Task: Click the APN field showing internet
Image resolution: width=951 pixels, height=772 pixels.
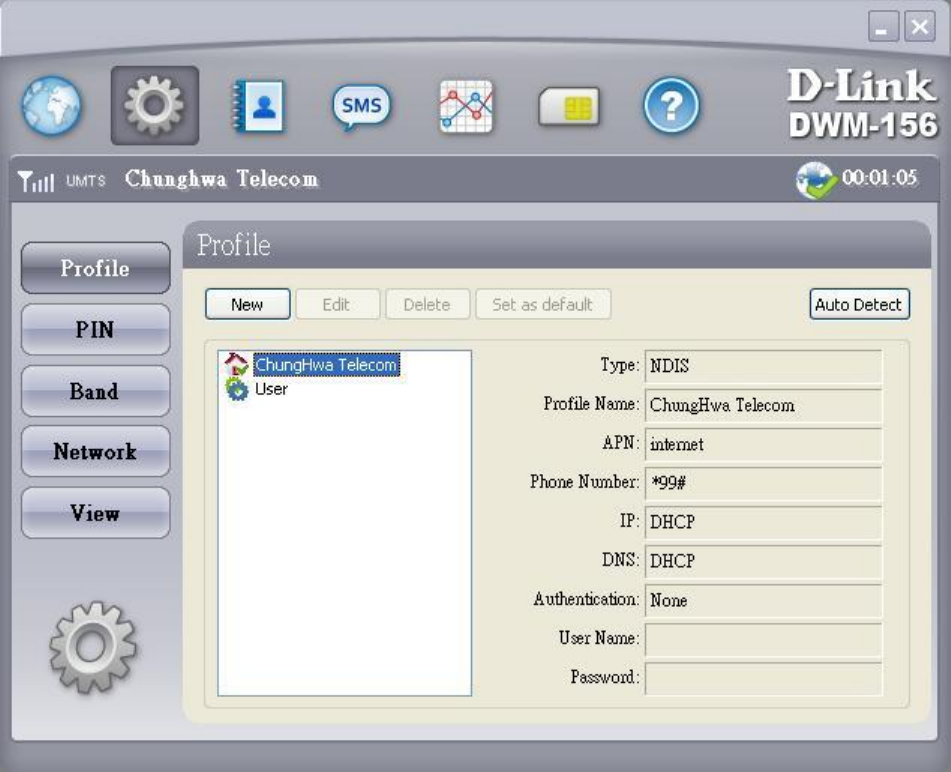Action: pos(764,444)
